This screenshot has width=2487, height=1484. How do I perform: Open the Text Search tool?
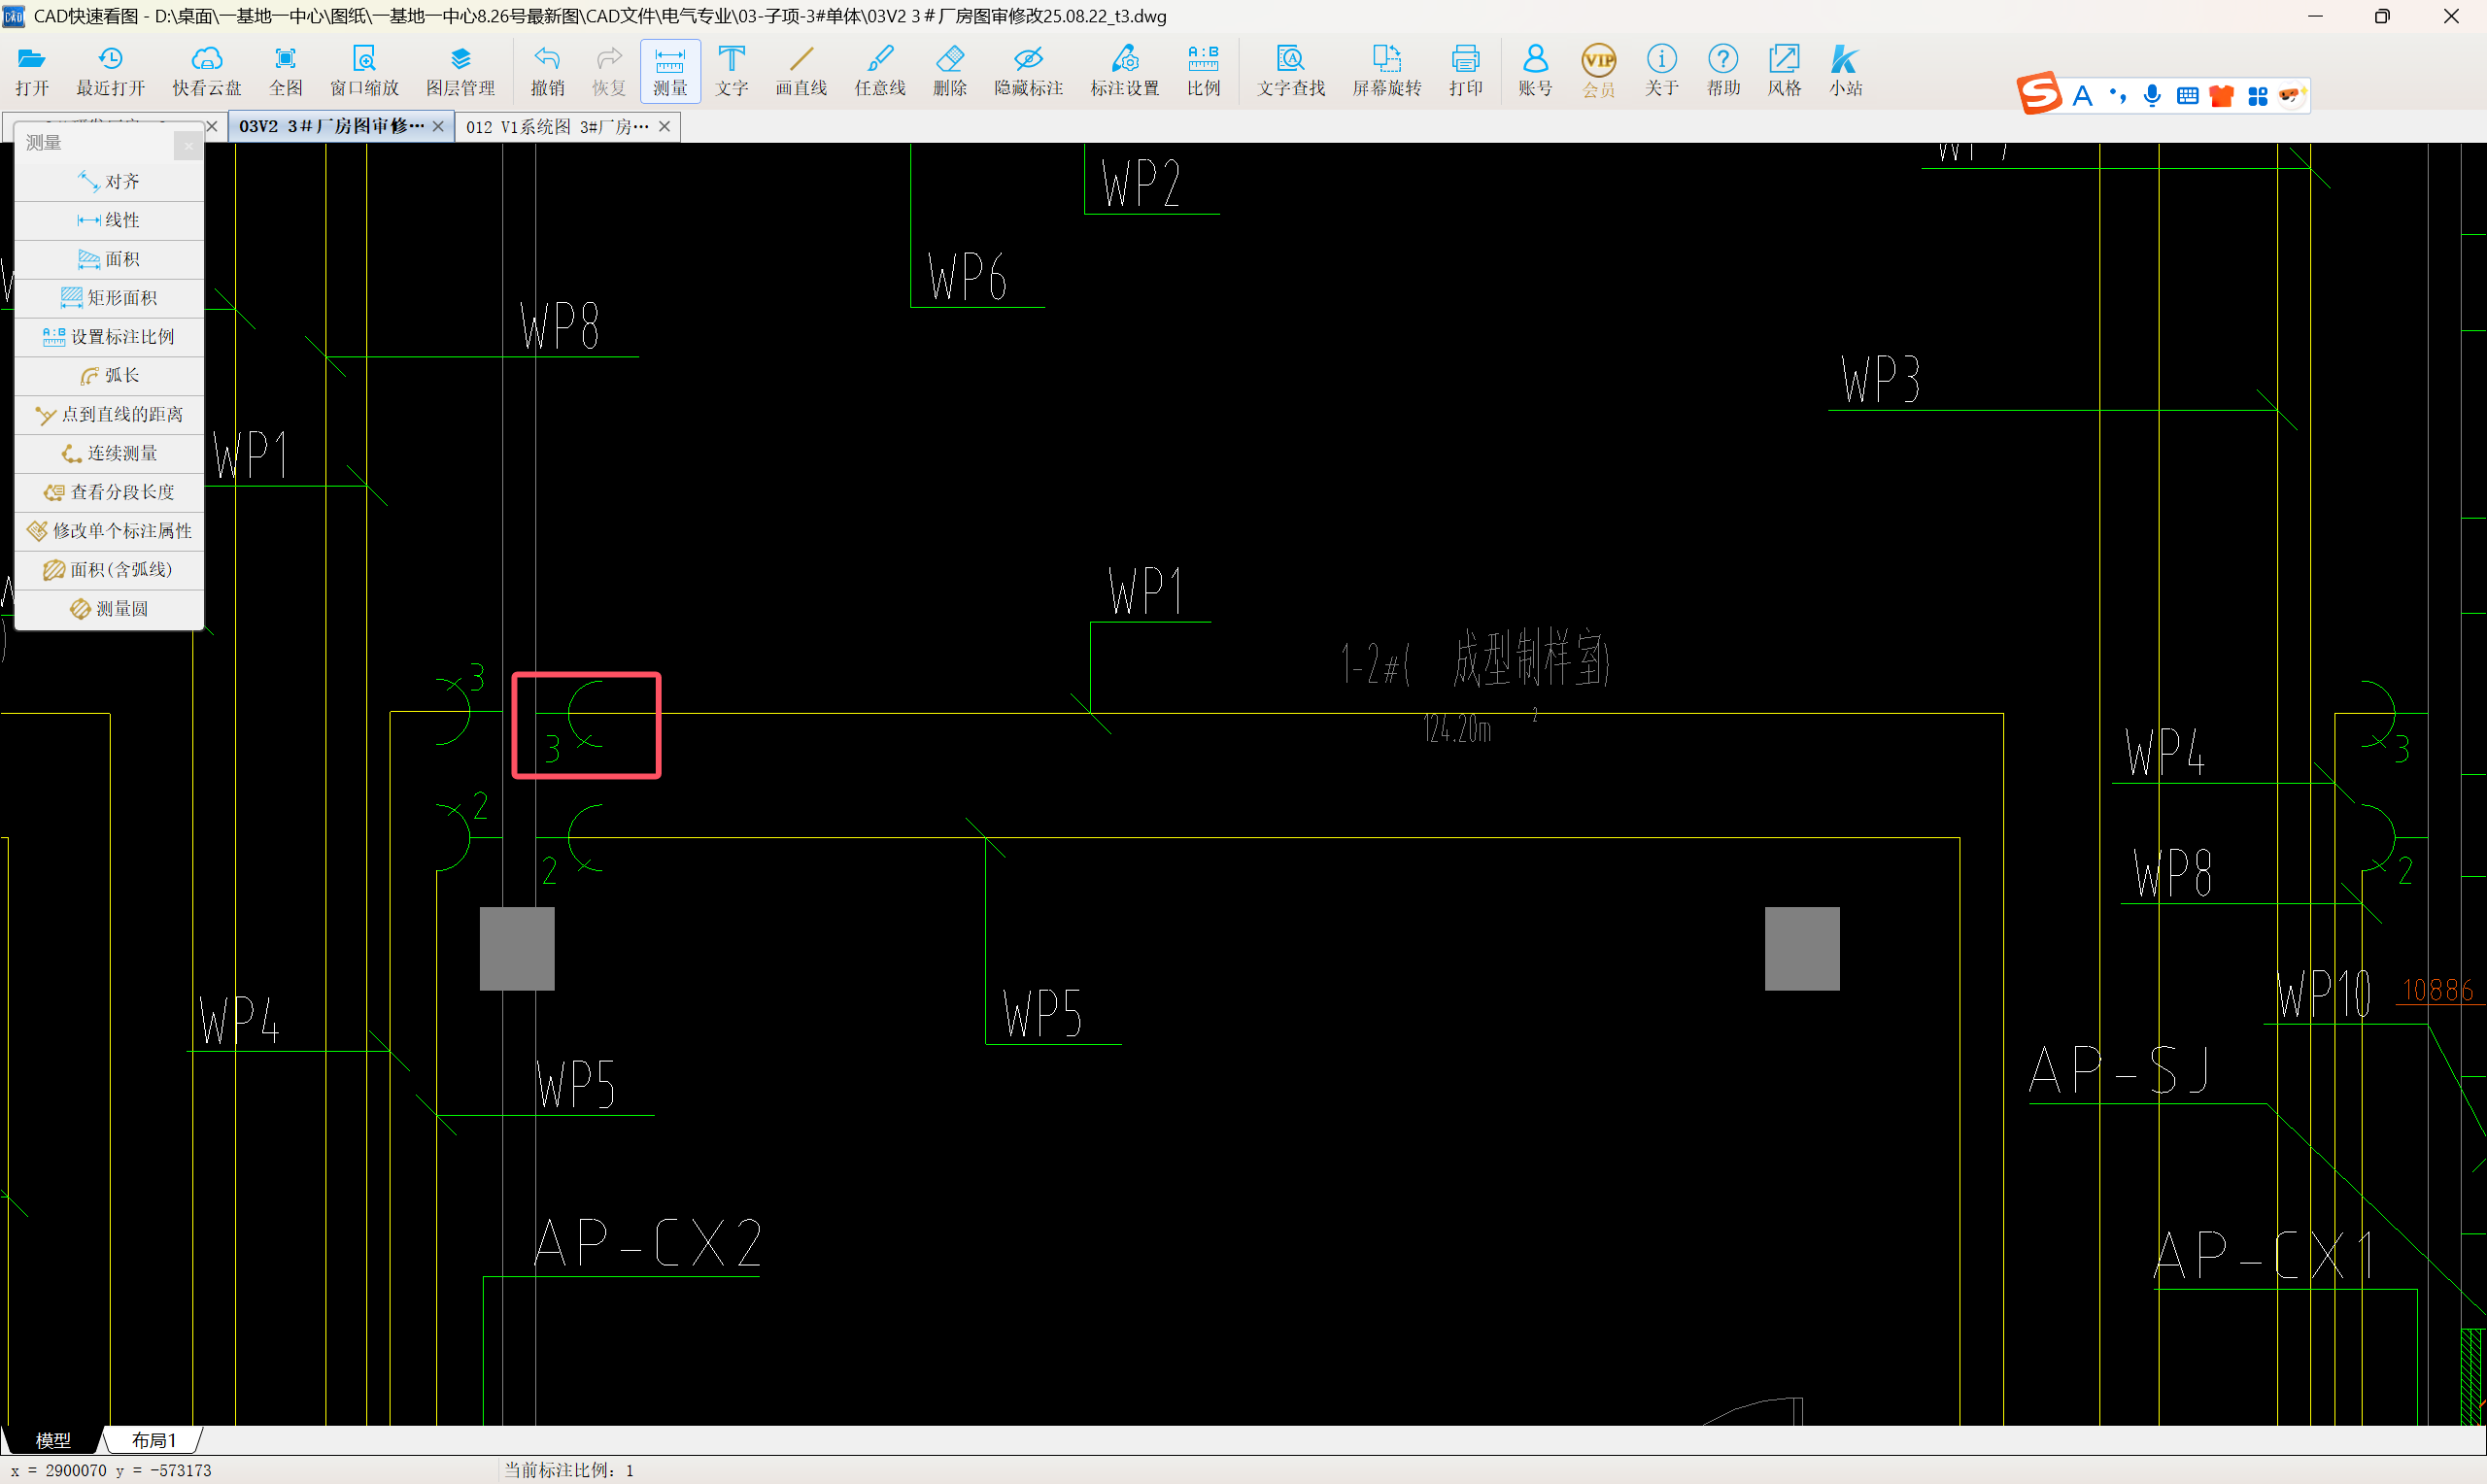1290,70
